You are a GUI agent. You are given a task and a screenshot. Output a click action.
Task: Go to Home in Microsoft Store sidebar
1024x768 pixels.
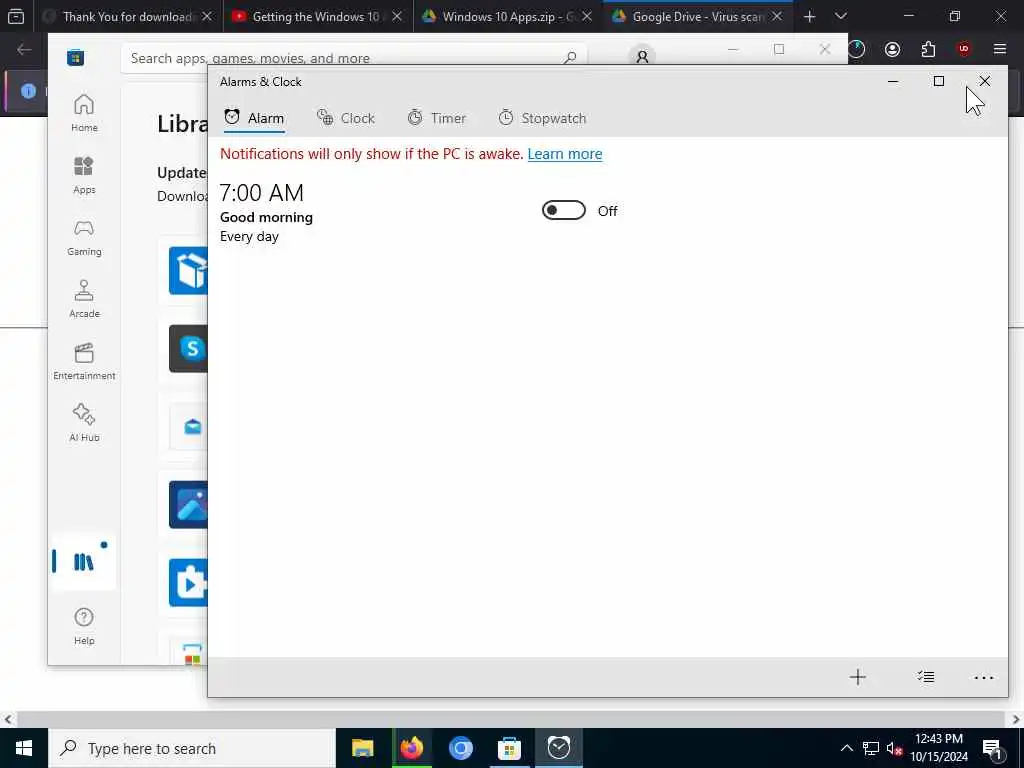pyautogui.click(x=84, y=113)
